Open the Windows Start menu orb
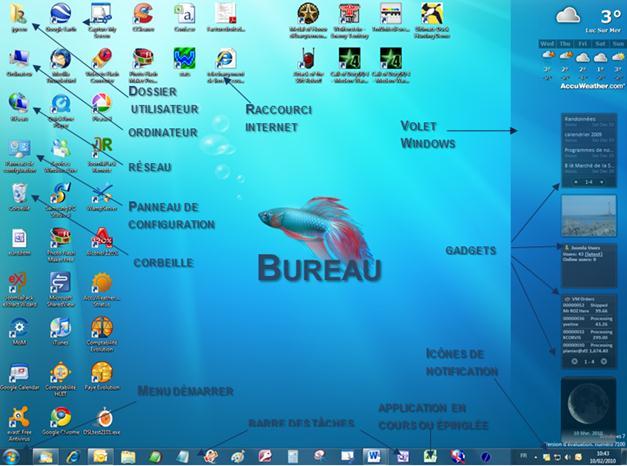627x466 pixels. pos(10,457)
